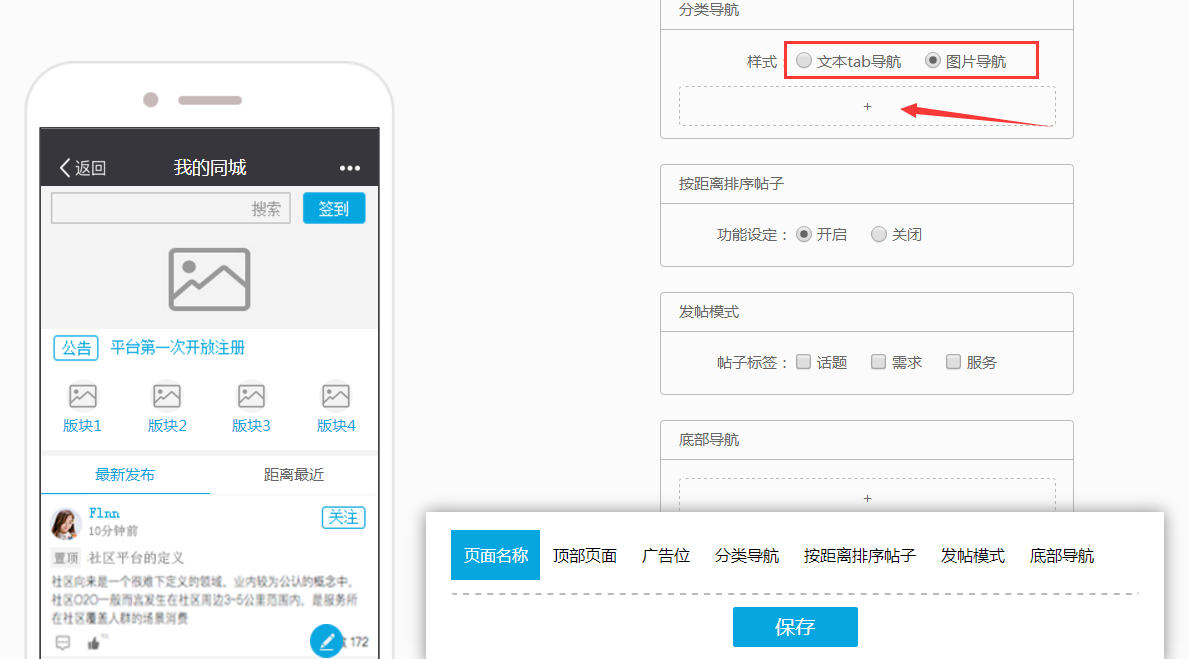
Task: Check the 服务 post tag checkbox
Action: tap(953, 362)
